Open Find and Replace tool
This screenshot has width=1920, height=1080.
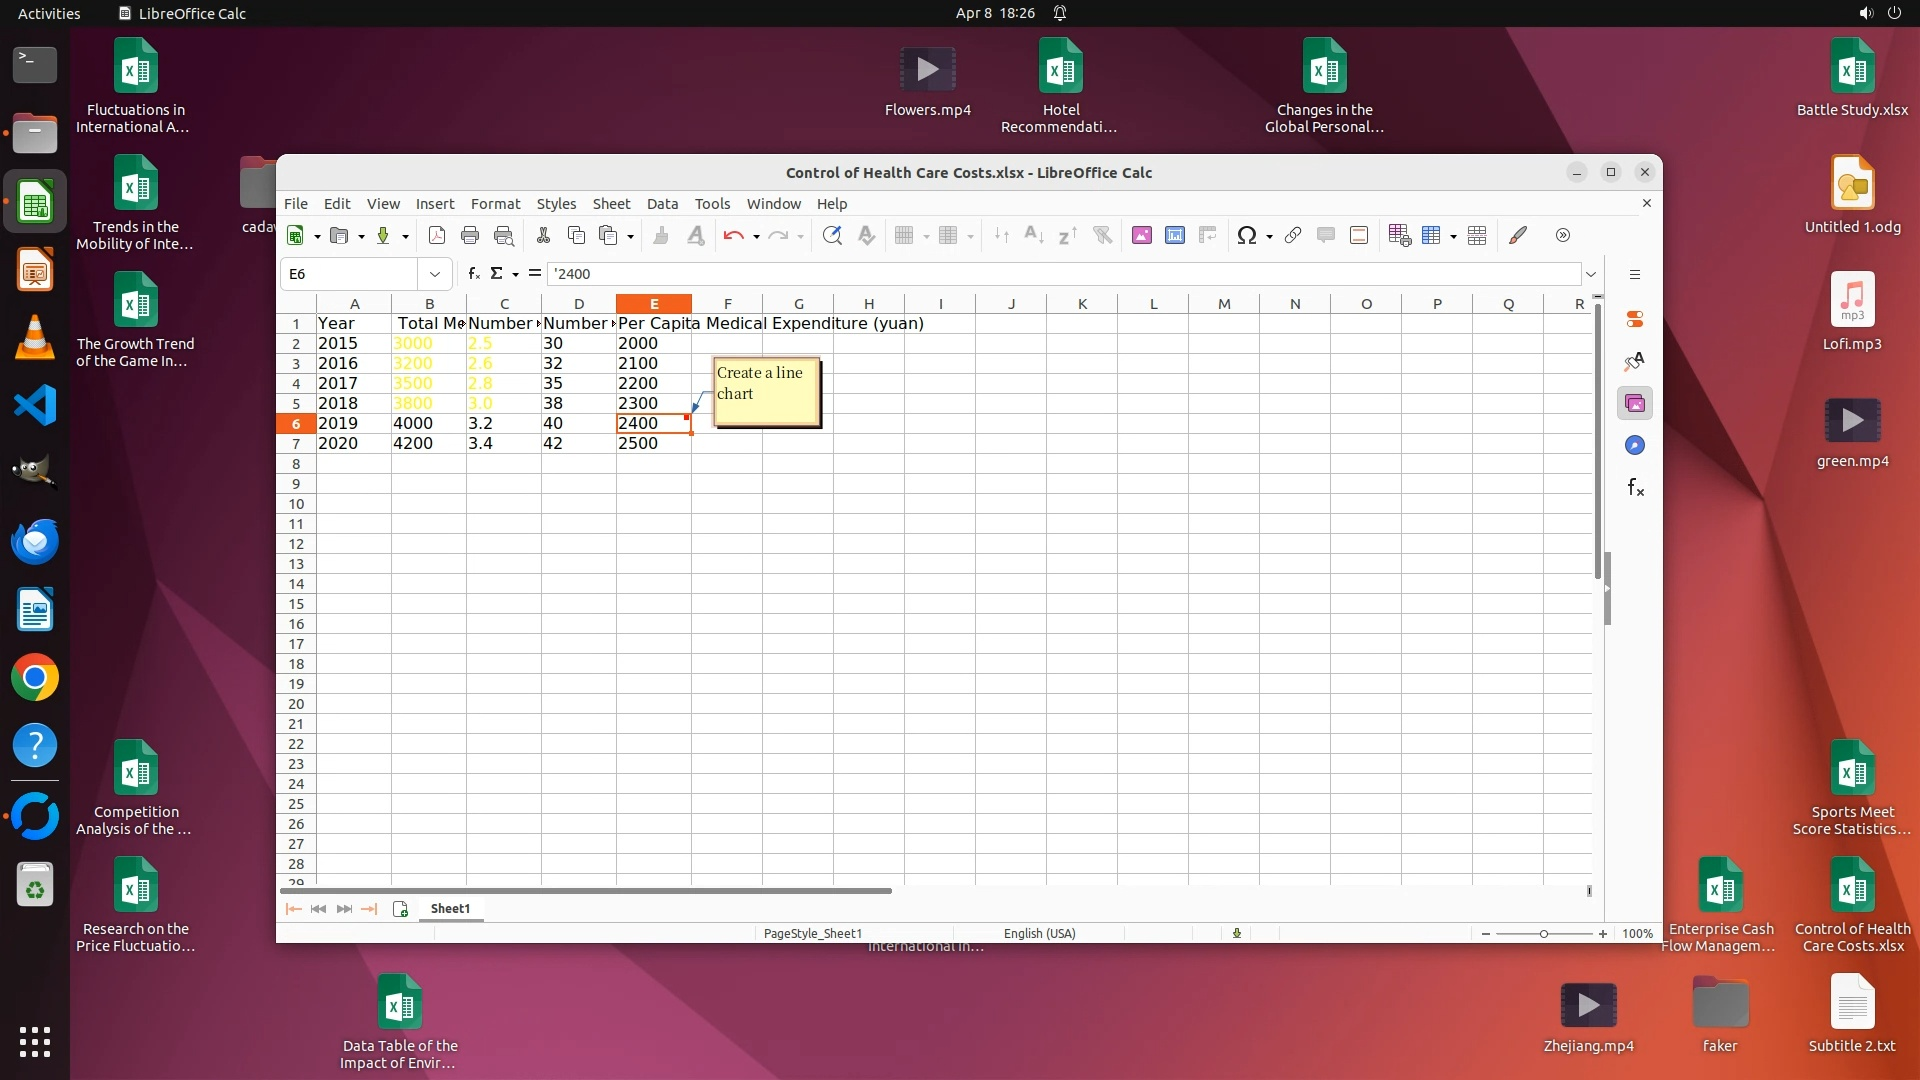tap(831, 235)
